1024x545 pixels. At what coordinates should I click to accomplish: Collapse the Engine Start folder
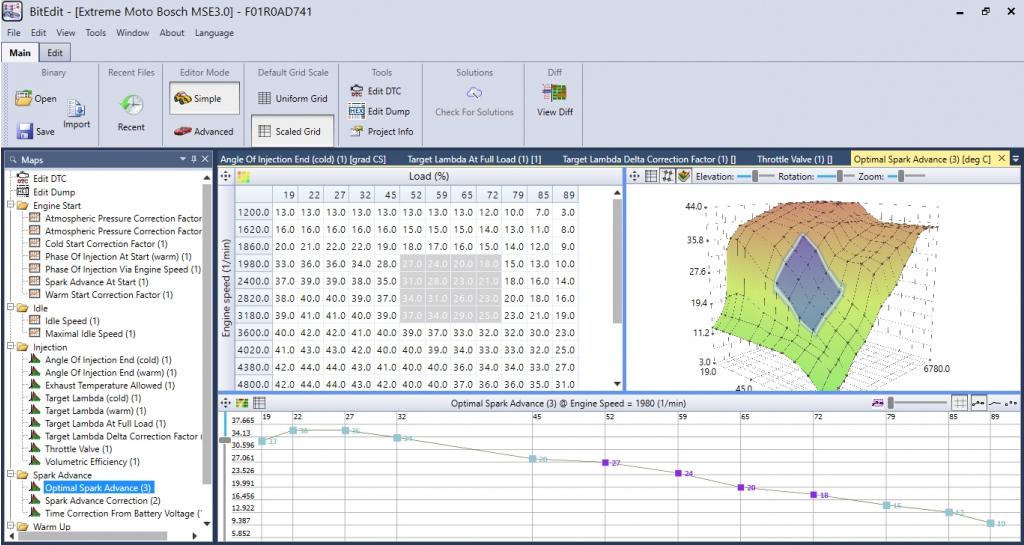tap(10, 206)
